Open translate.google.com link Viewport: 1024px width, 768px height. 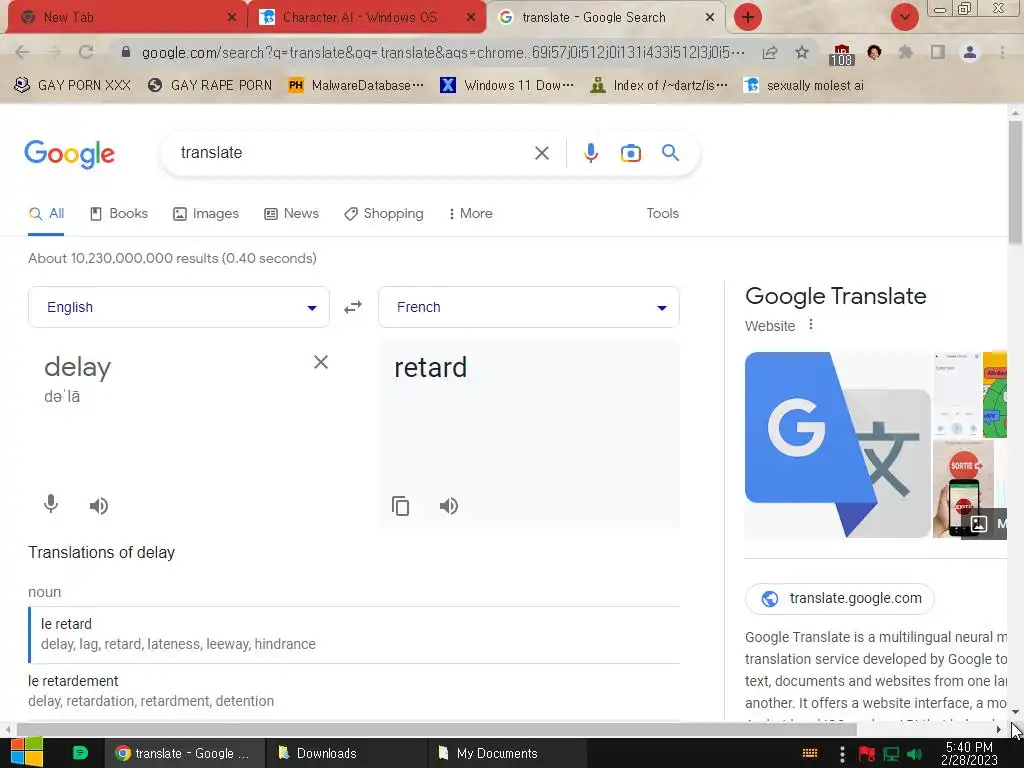(x=840, y=598)
